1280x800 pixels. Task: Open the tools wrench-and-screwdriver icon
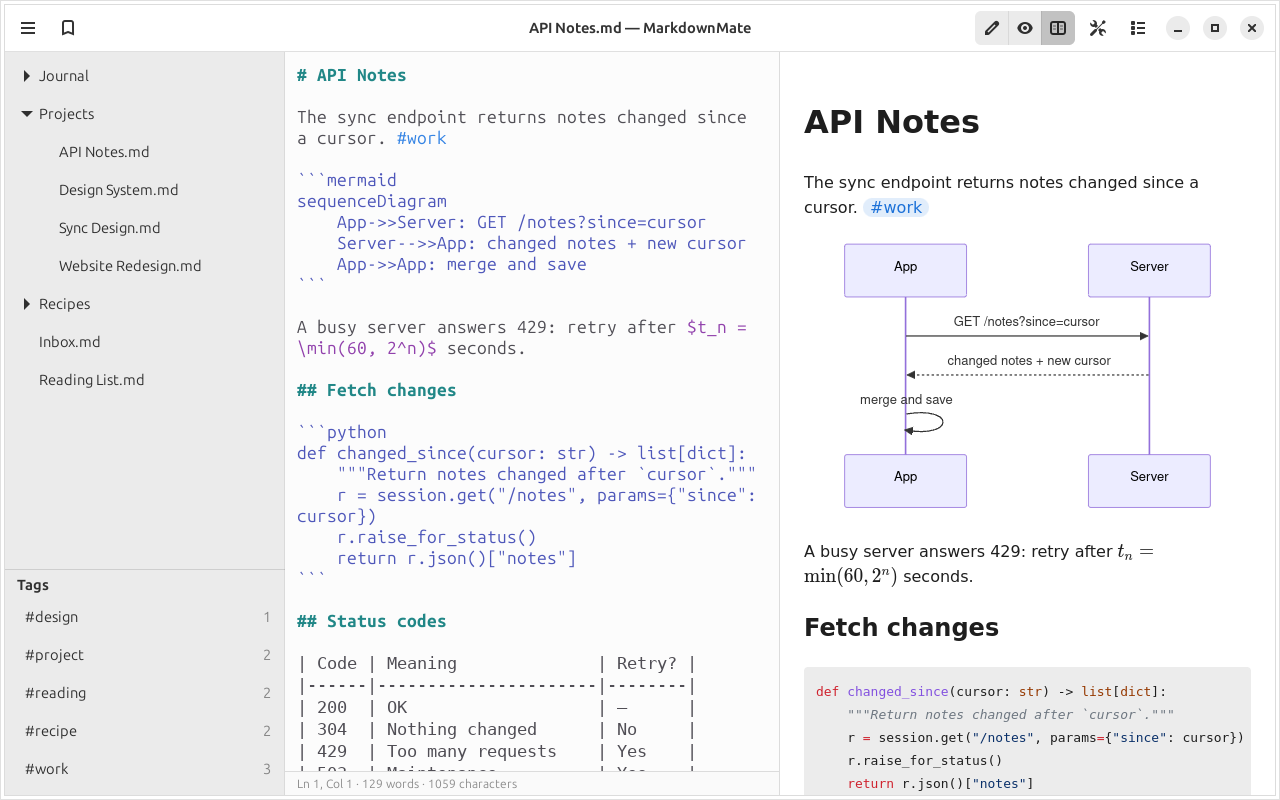1098,28
